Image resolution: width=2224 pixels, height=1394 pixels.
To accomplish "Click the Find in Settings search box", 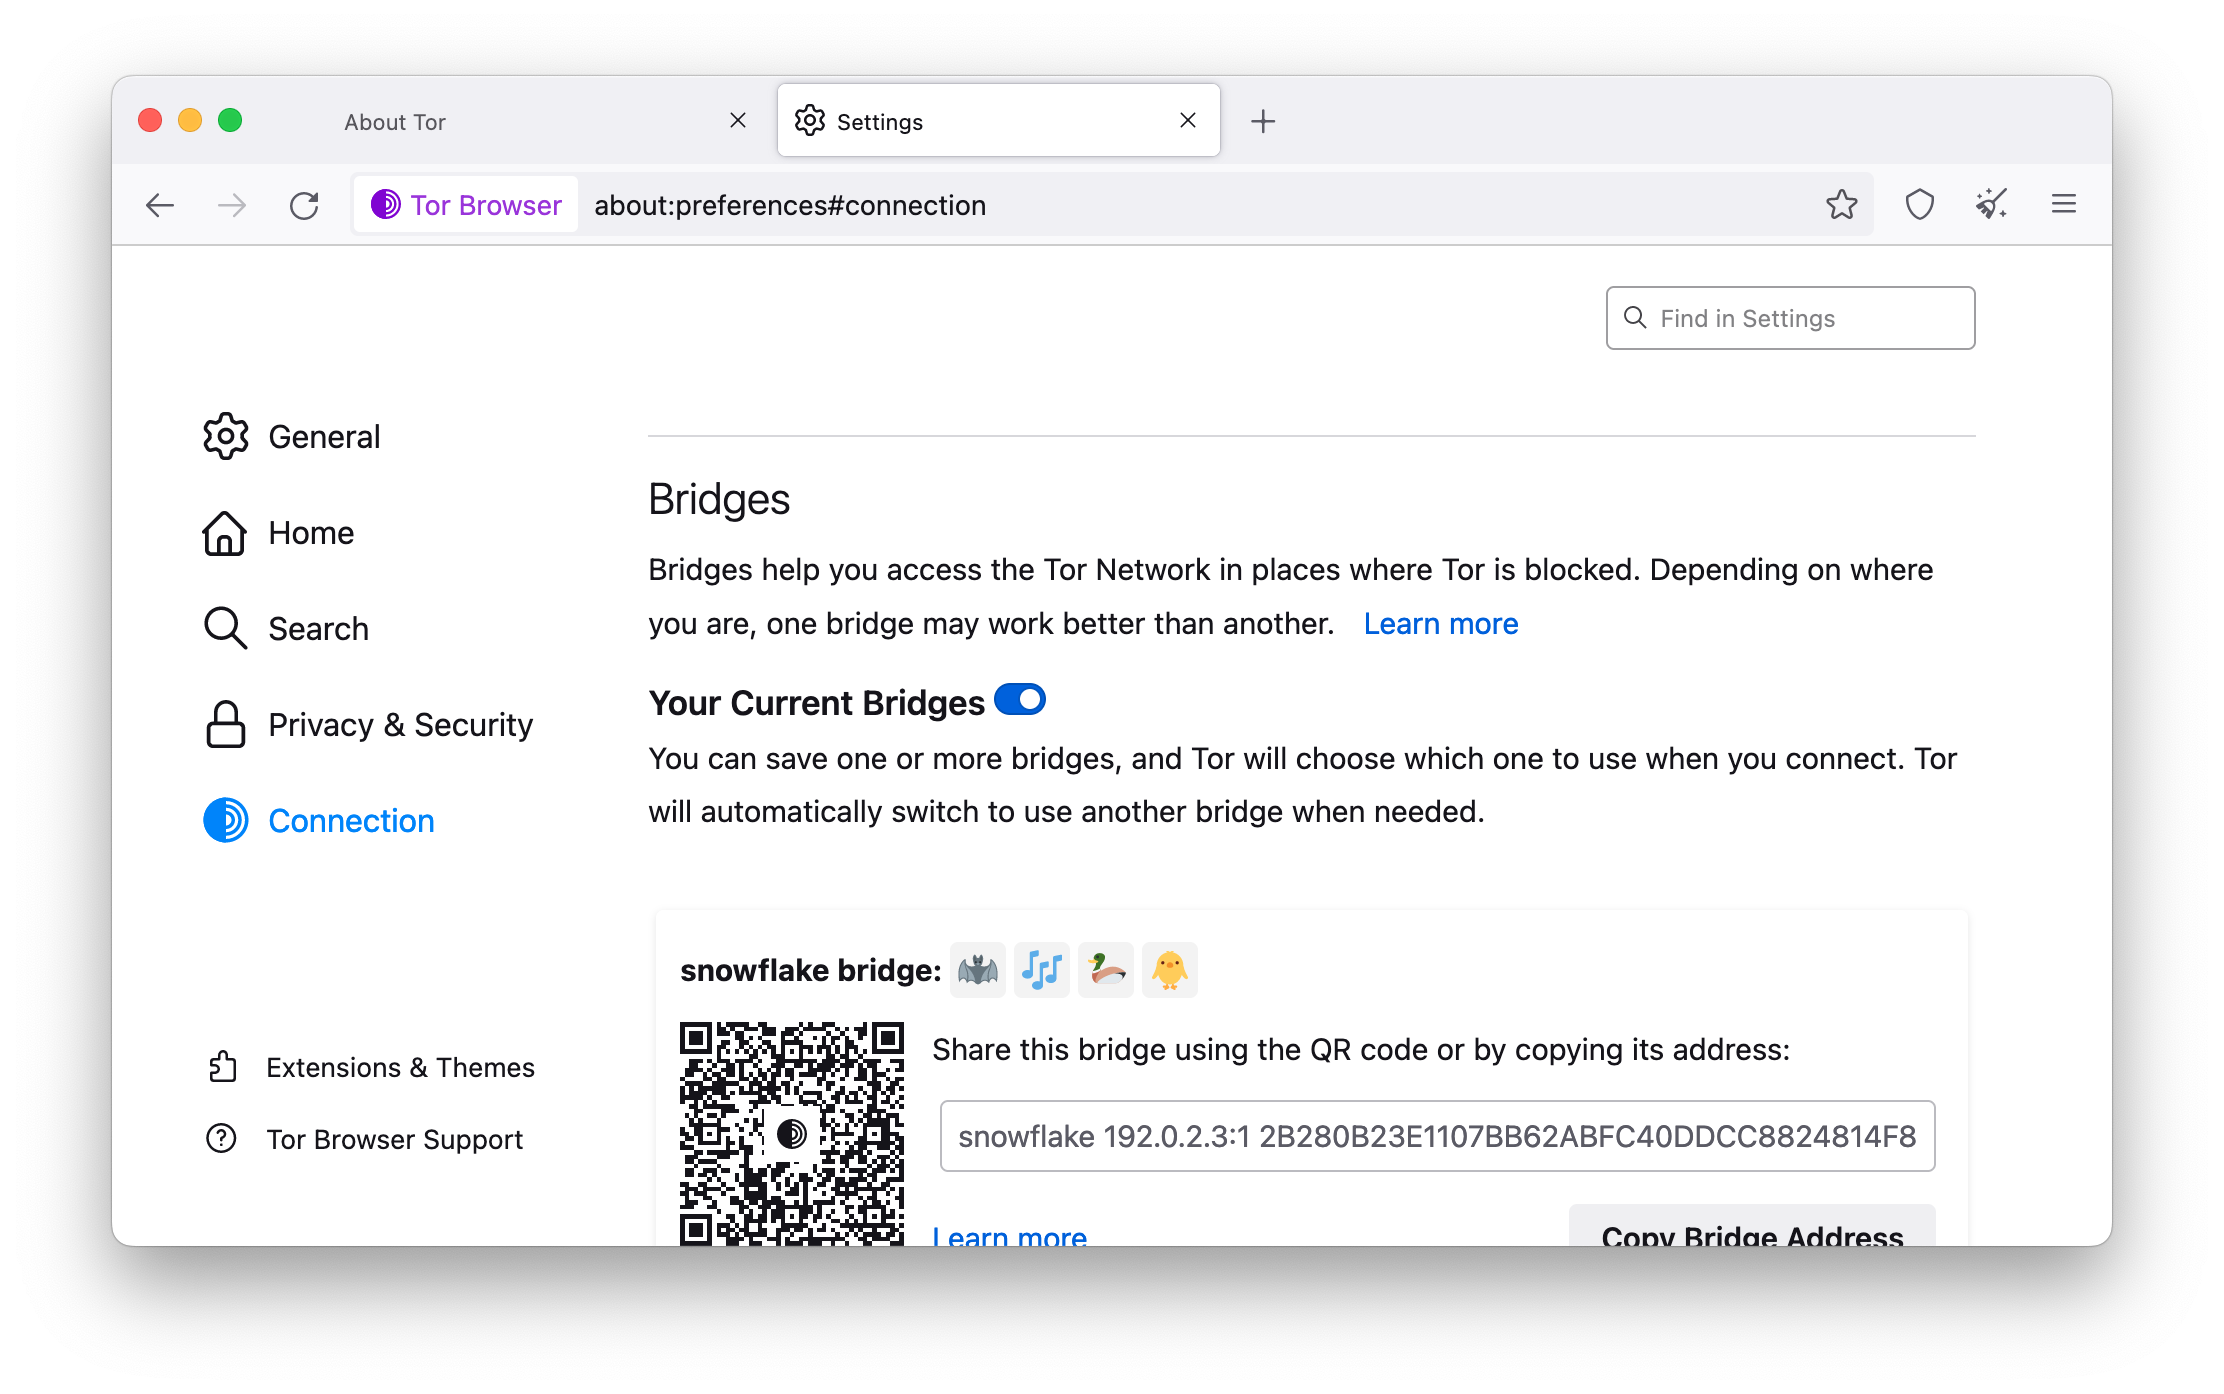I will click(x=1790, y=318).
